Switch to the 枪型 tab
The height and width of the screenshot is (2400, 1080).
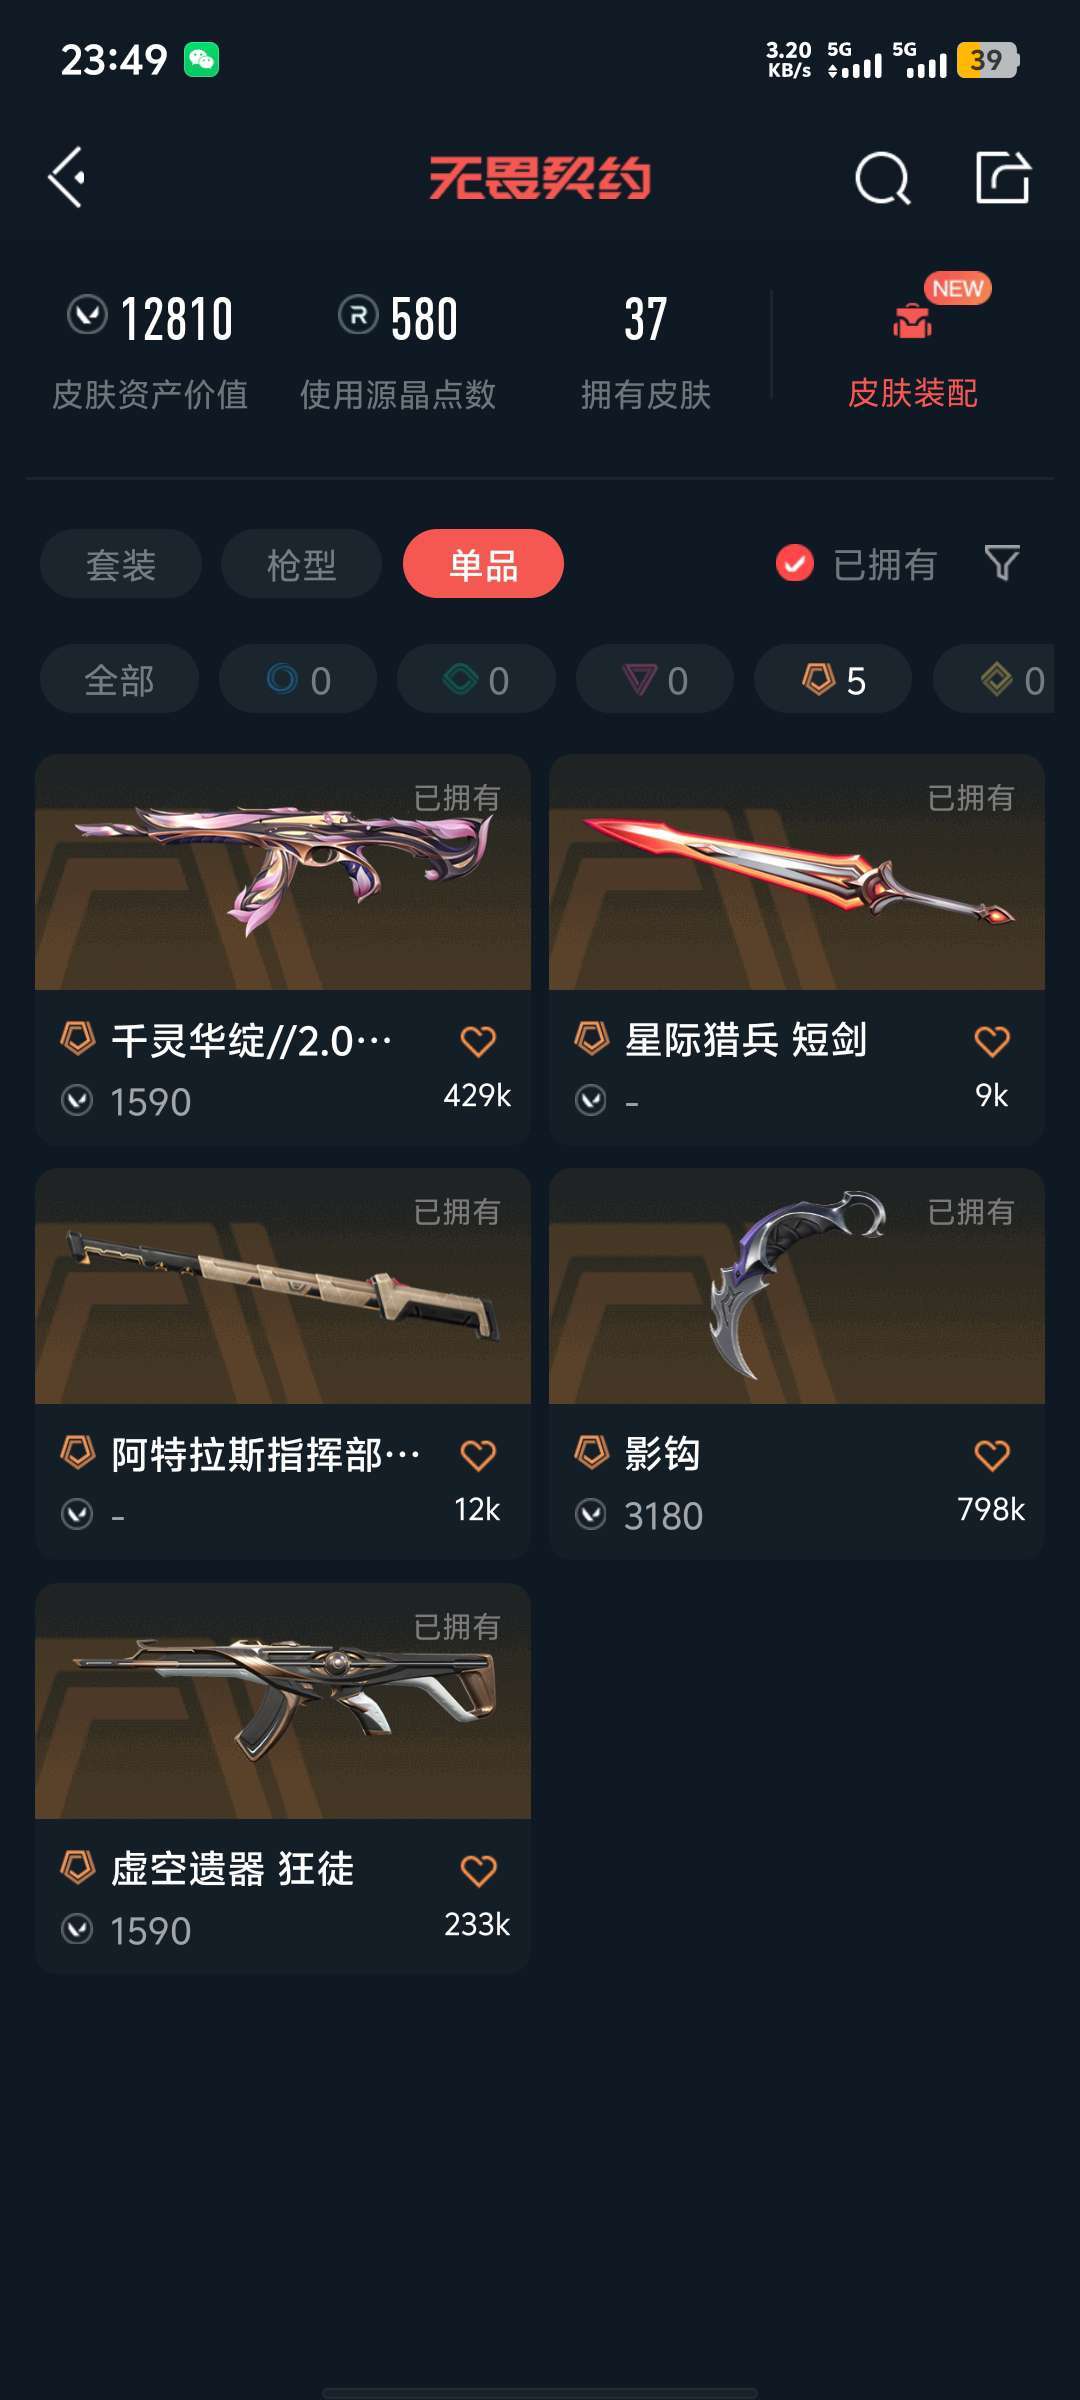[x=301, y=564]
